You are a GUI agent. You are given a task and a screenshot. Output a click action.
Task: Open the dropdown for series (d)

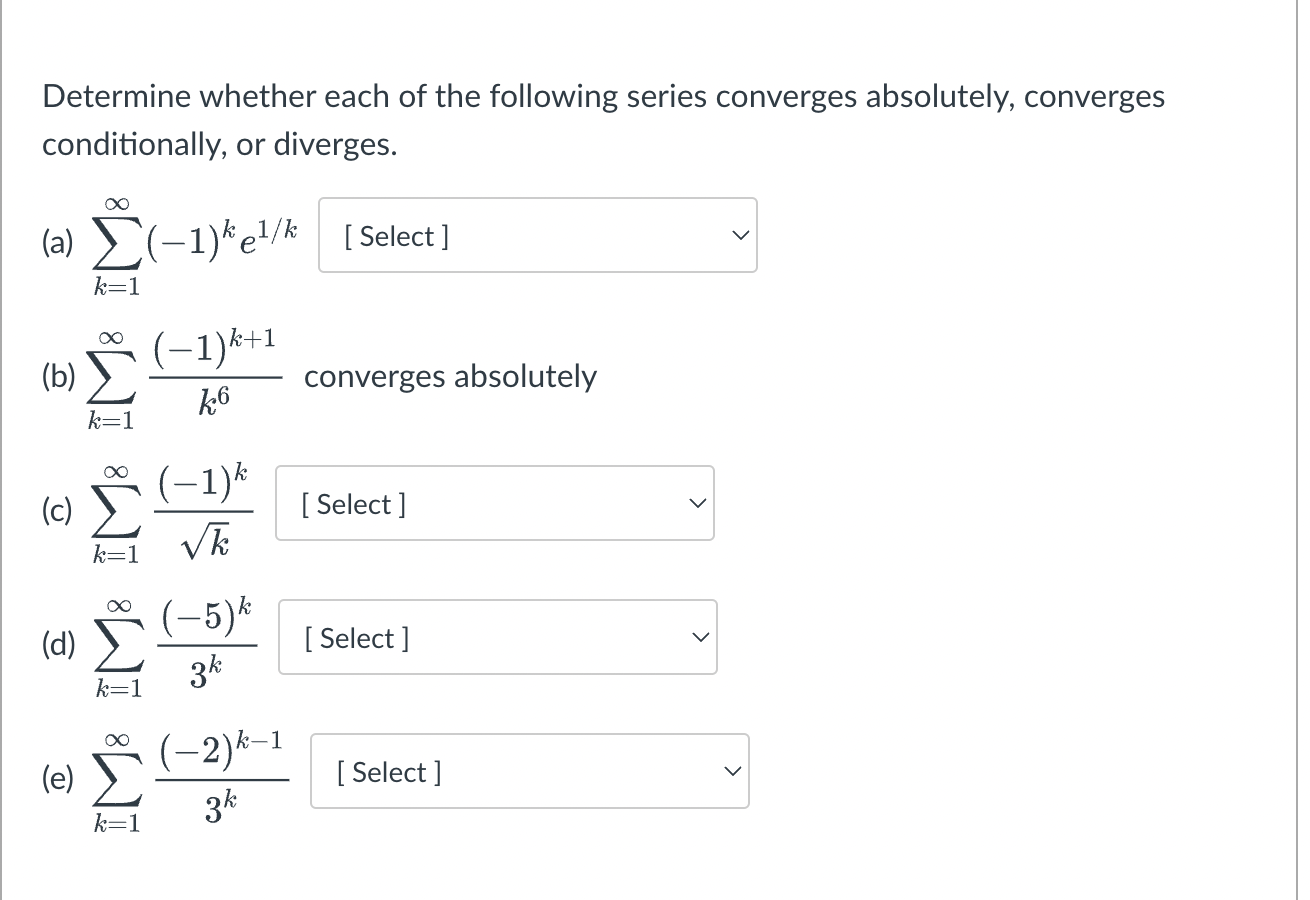click(x=498, y=637)
